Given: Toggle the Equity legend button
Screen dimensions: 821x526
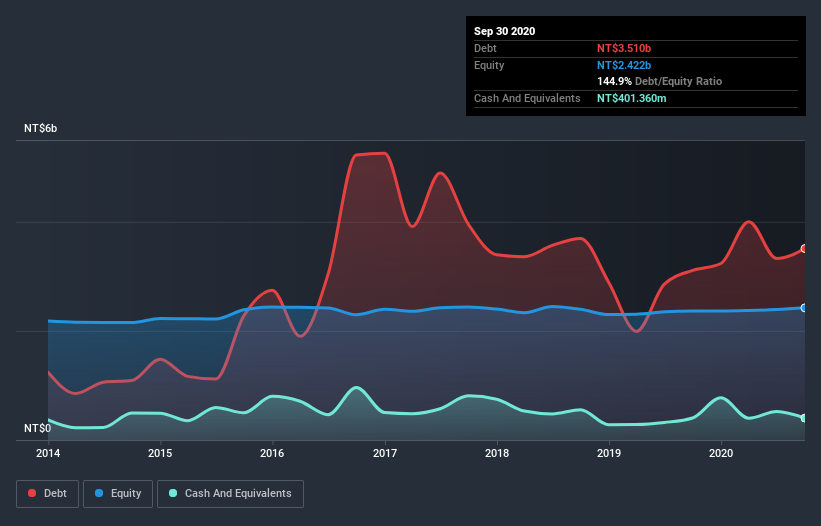Looking at the screenshot, I should coord(118,494).
